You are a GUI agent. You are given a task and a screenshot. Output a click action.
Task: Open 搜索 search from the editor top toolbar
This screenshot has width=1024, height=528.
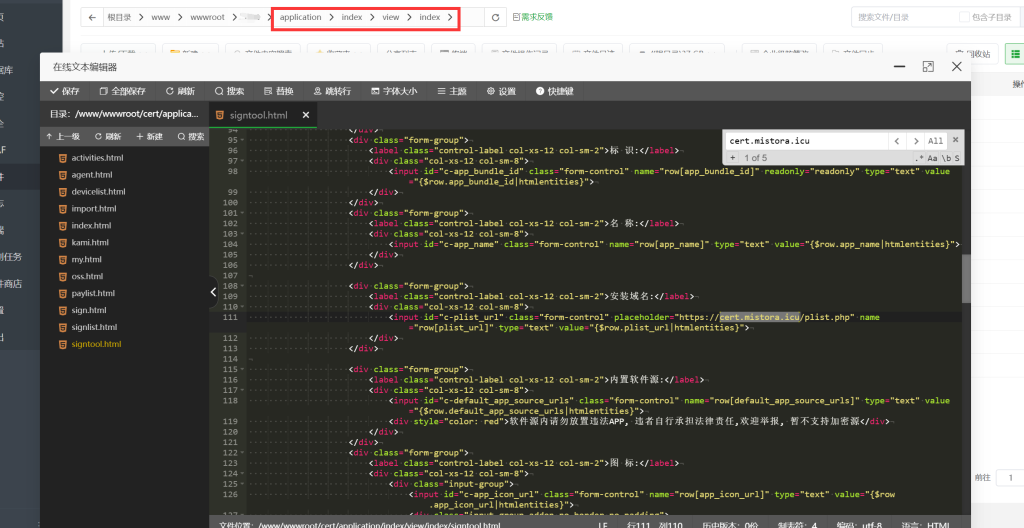tap(229, 91)
